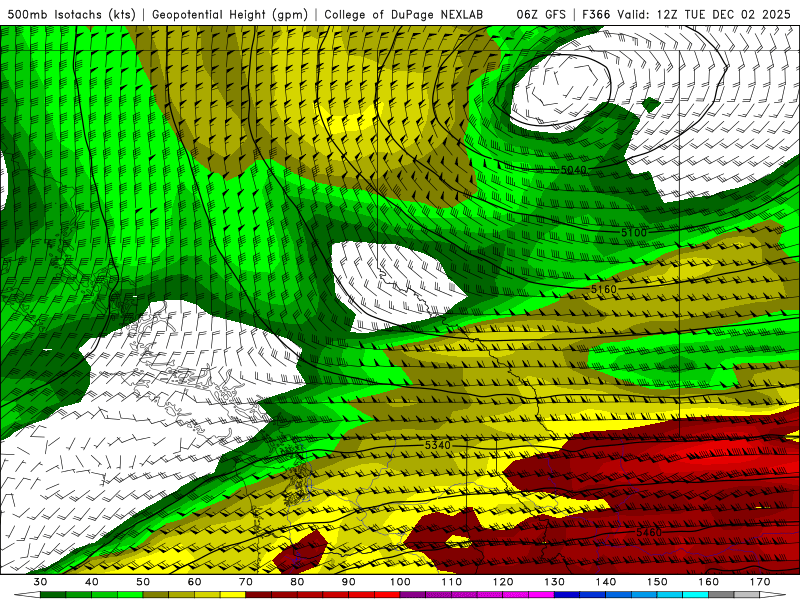Click the 30 value on the color scale
Screen dimensions: 800x600
point(40,582)
